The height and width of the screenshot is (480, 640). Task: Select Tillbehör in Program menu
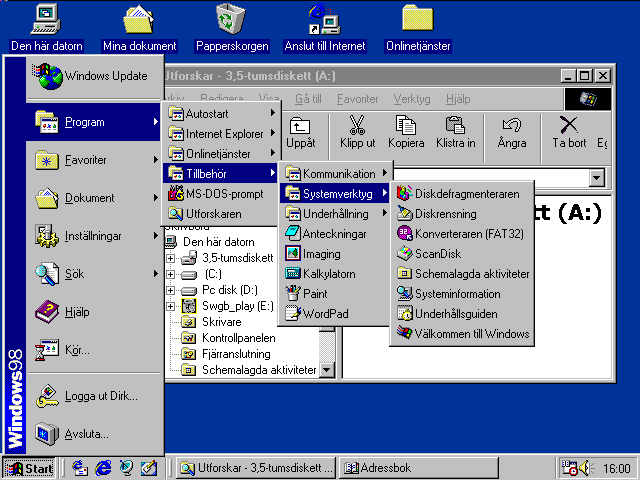coord(221,173)
